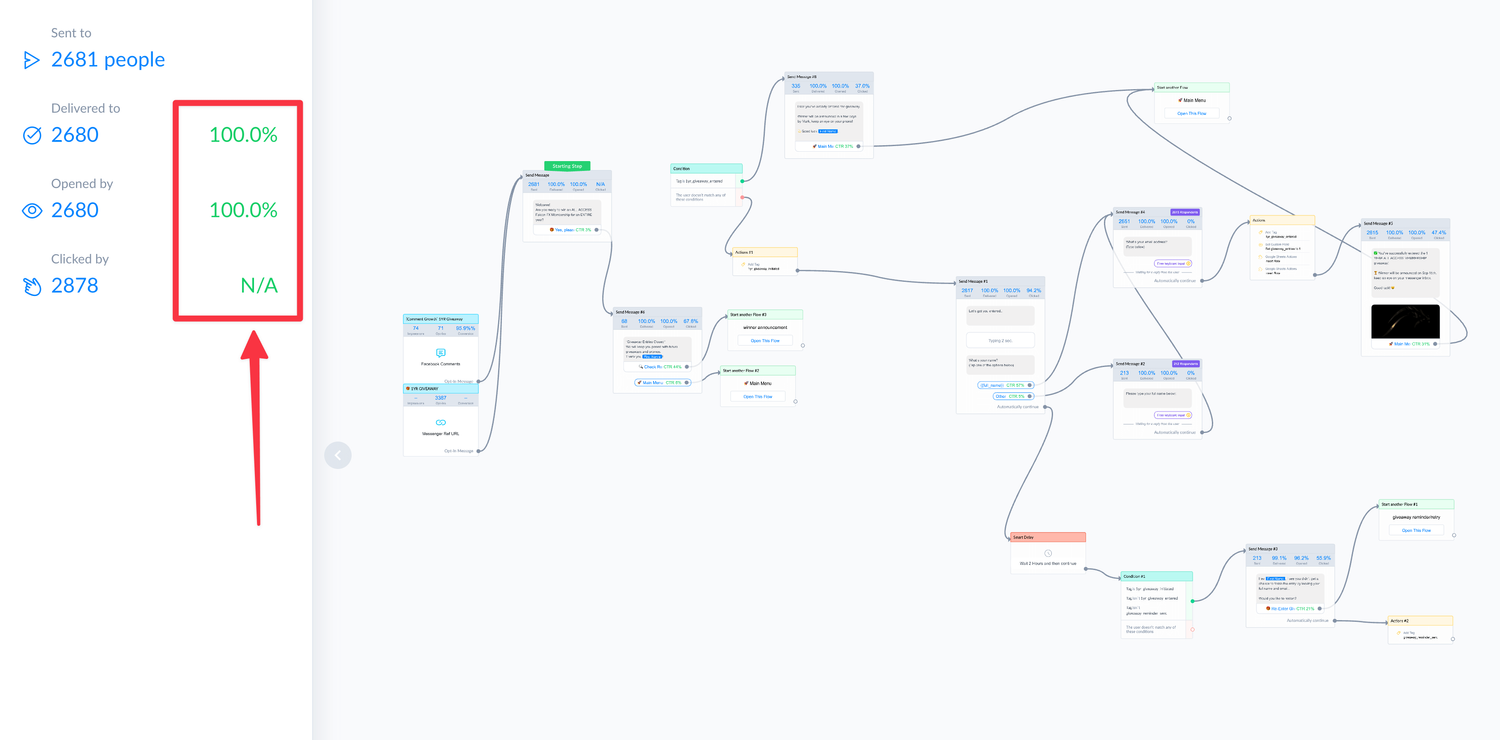Screen dimensions: 1500x740
Task: Open This Flow under winner announcement
Action: (x=764, y=340)
